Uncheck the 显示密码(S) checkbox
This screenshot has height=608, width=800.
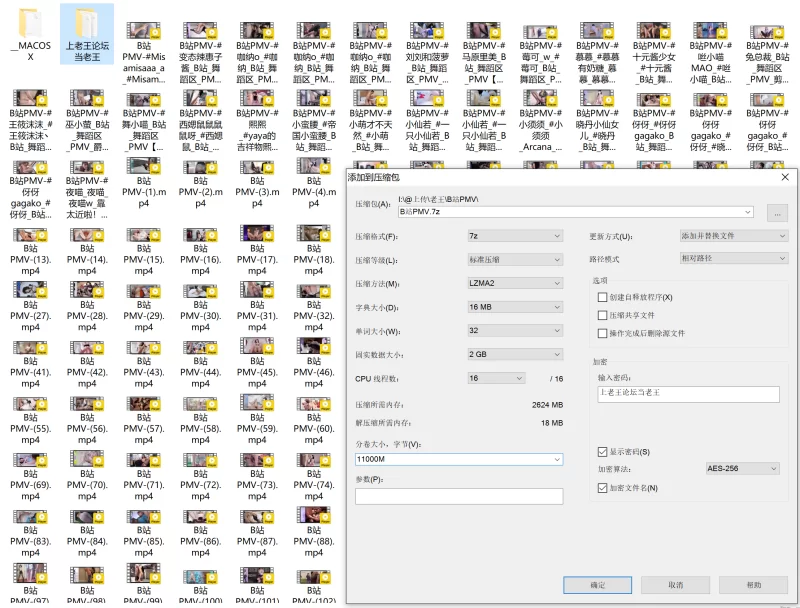pos(603,452)
